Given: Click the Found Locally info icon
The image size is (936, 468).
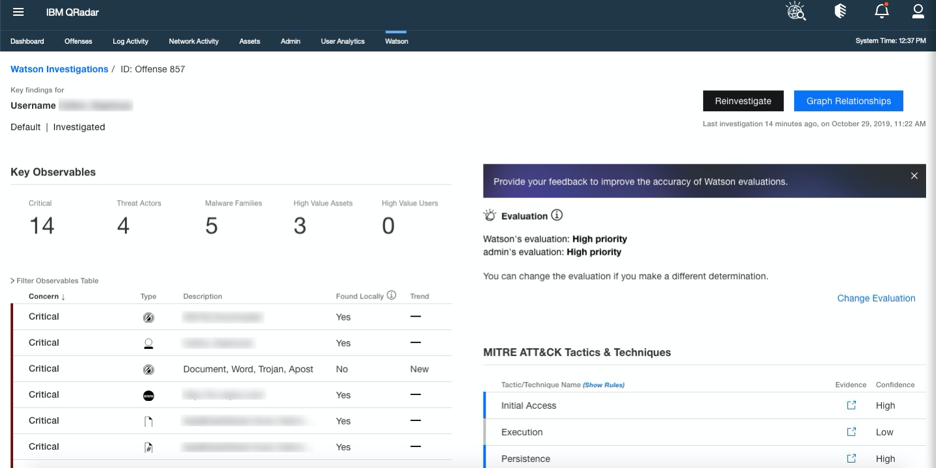Looking at the screenshot, I should [392, 295].
